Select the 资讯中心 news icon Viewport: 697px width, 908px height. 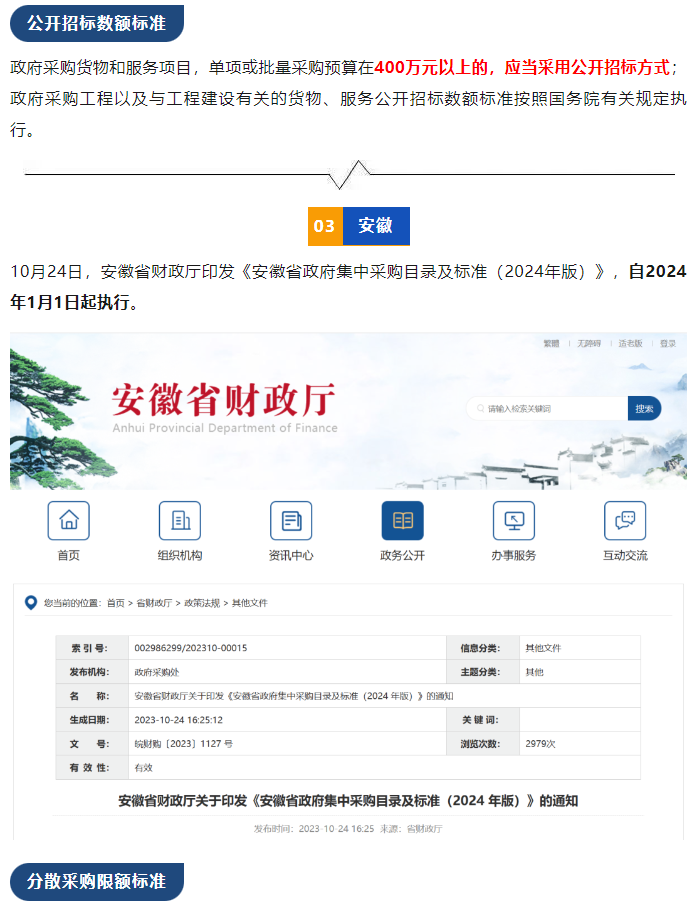pyautogui.click(x=291, y=520)
